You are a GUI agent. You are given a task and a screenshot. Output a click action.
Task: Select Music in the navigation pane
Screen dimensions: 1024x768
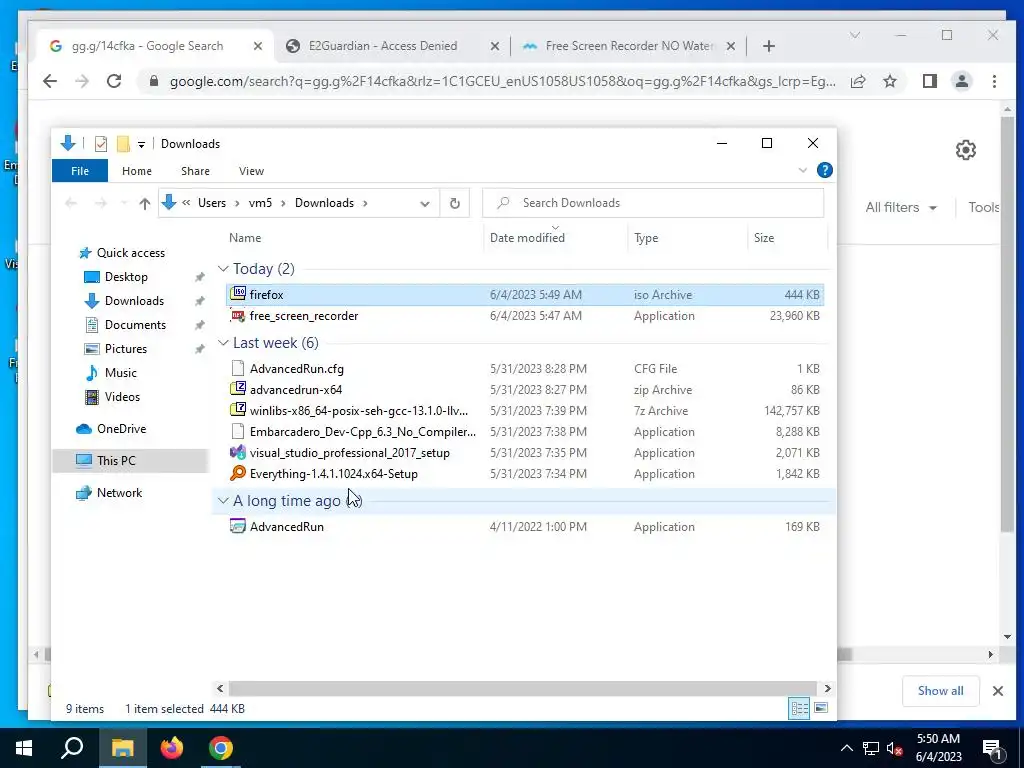coord(120,372)
